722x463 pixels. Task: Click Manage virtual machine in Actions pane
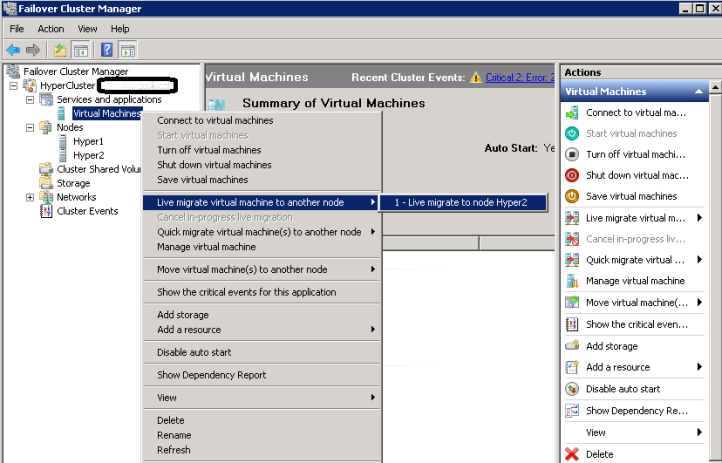635,281
